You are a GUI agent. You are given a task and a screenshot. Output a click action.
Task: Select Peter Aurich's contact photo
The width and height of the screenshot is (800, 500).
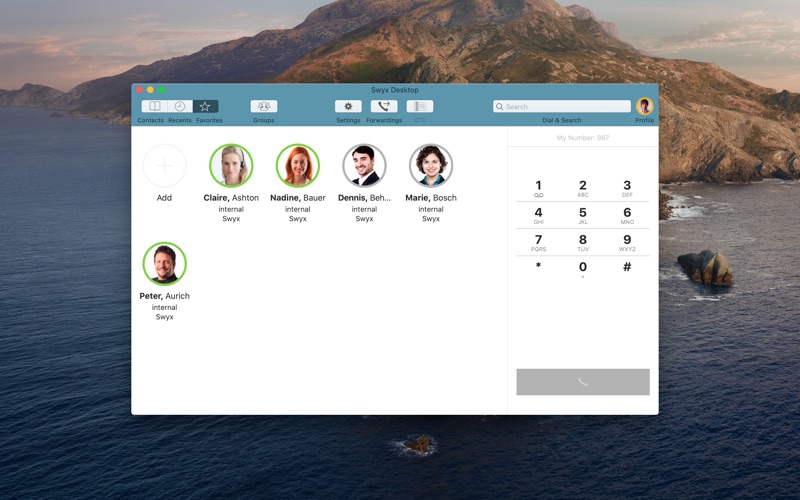(164, 264)
